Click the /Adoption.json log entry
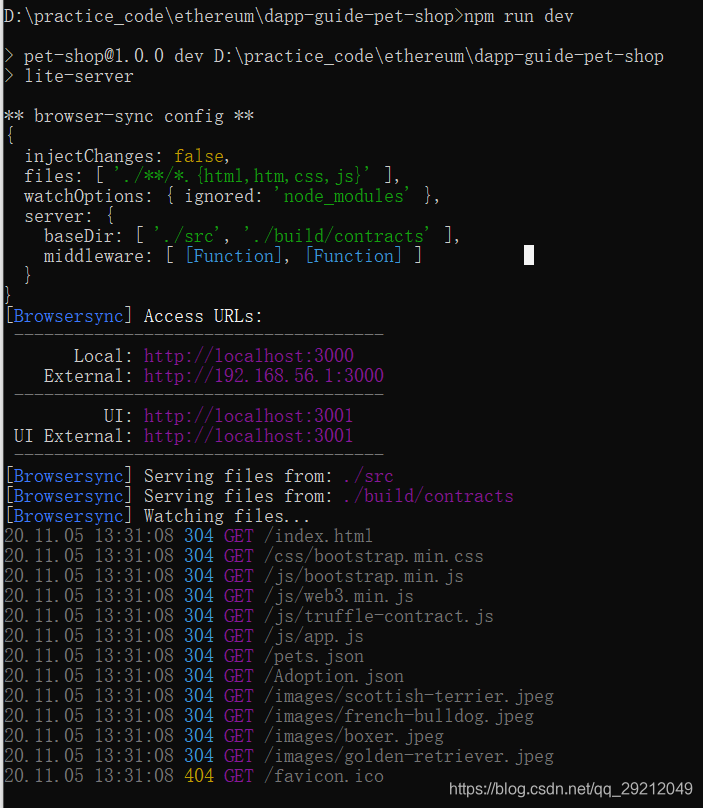 pos(204,676)
